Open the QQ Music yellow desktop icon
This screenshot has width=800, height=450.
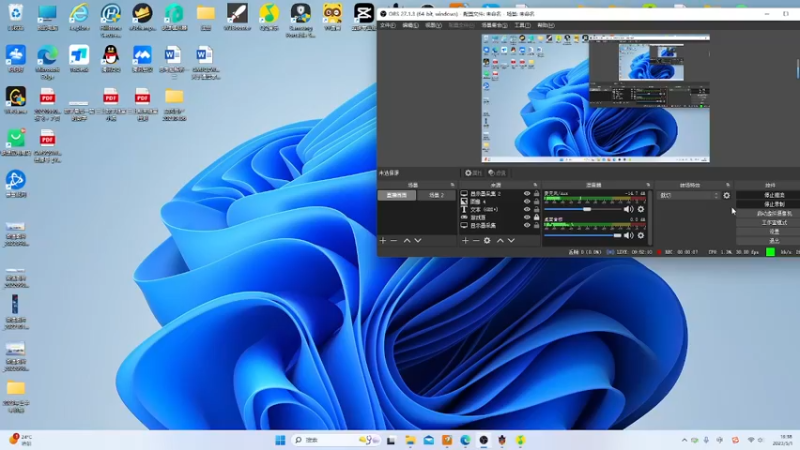click(x=269, y=16)
